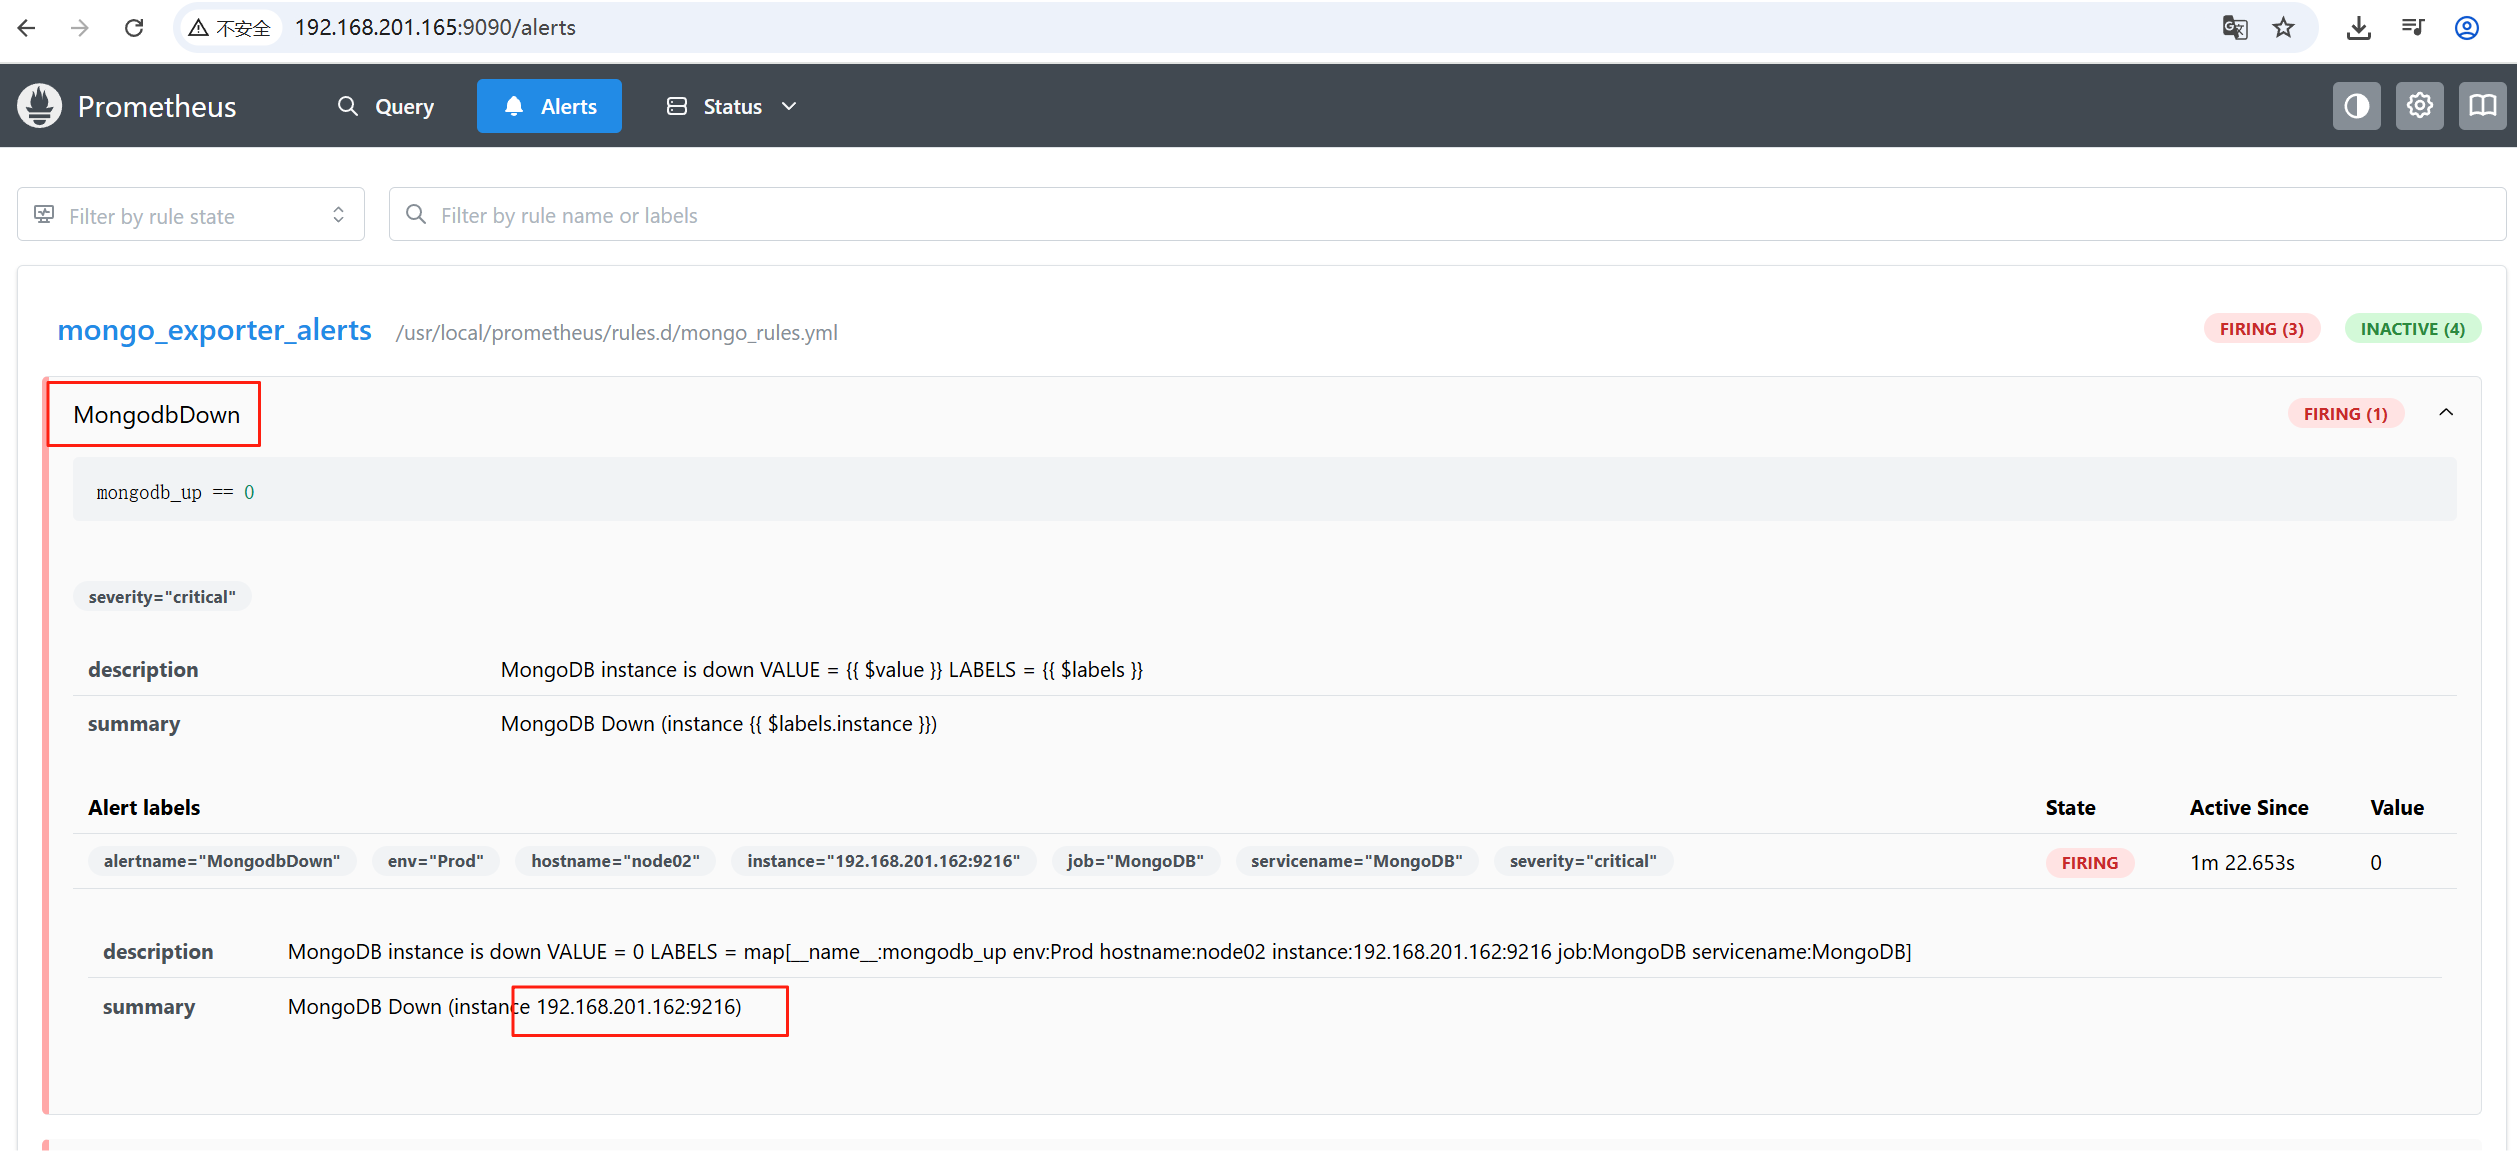Click the FIRING (3) badge

(2261, 329)
